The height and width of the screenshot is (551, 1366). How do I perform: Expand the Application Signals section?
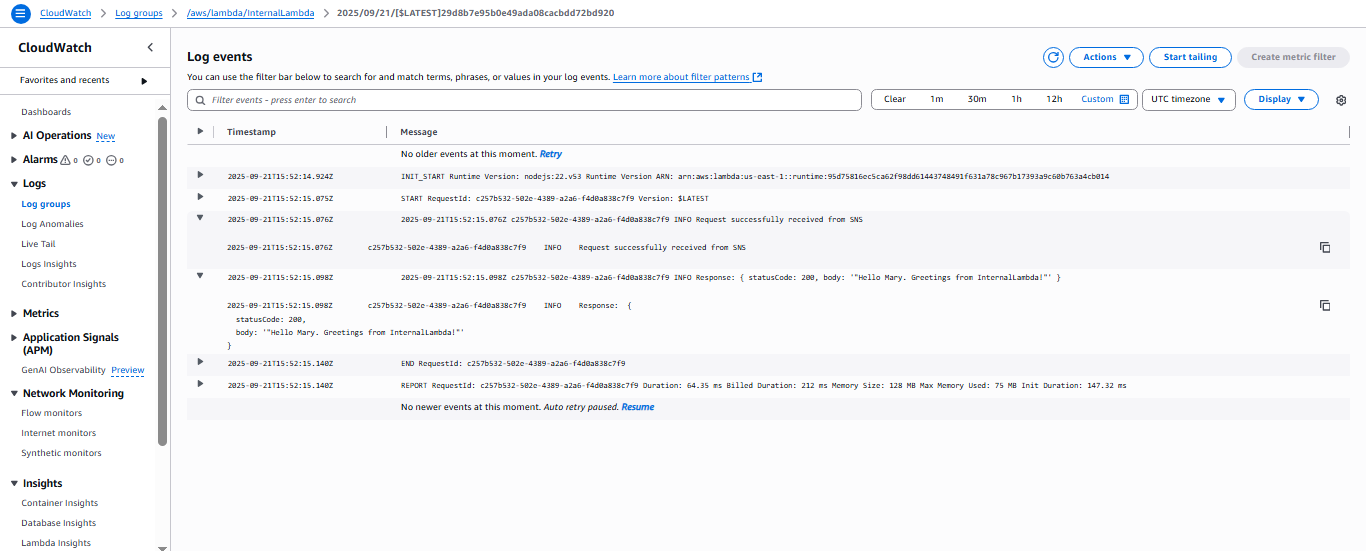click(x=13, y=338)
